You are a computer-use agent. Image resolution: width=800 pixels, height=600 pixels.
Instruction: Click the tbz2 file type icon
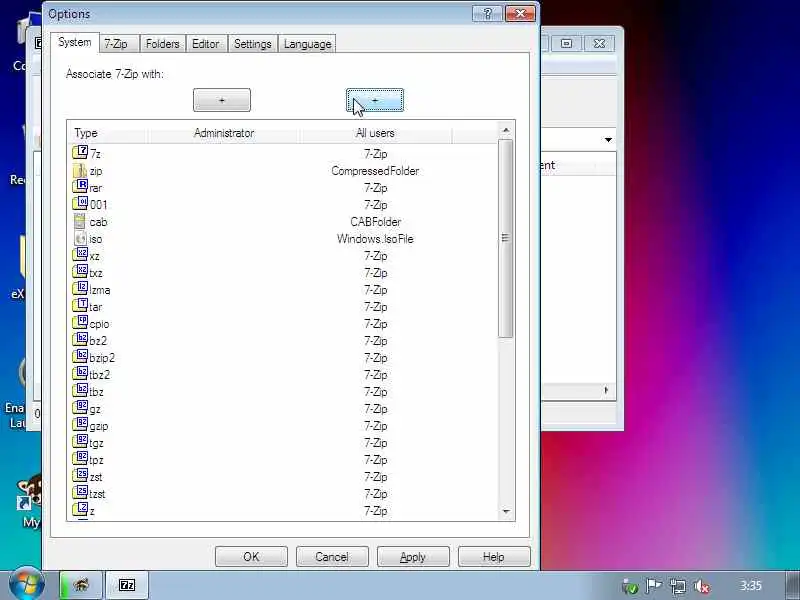click(x=80, y=373)
